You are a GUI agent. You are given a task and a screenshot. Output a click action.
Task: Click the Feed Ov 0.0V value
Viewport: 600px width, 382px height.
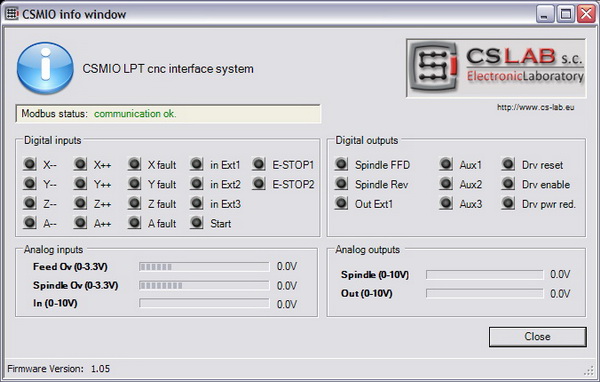pos(287,266)
